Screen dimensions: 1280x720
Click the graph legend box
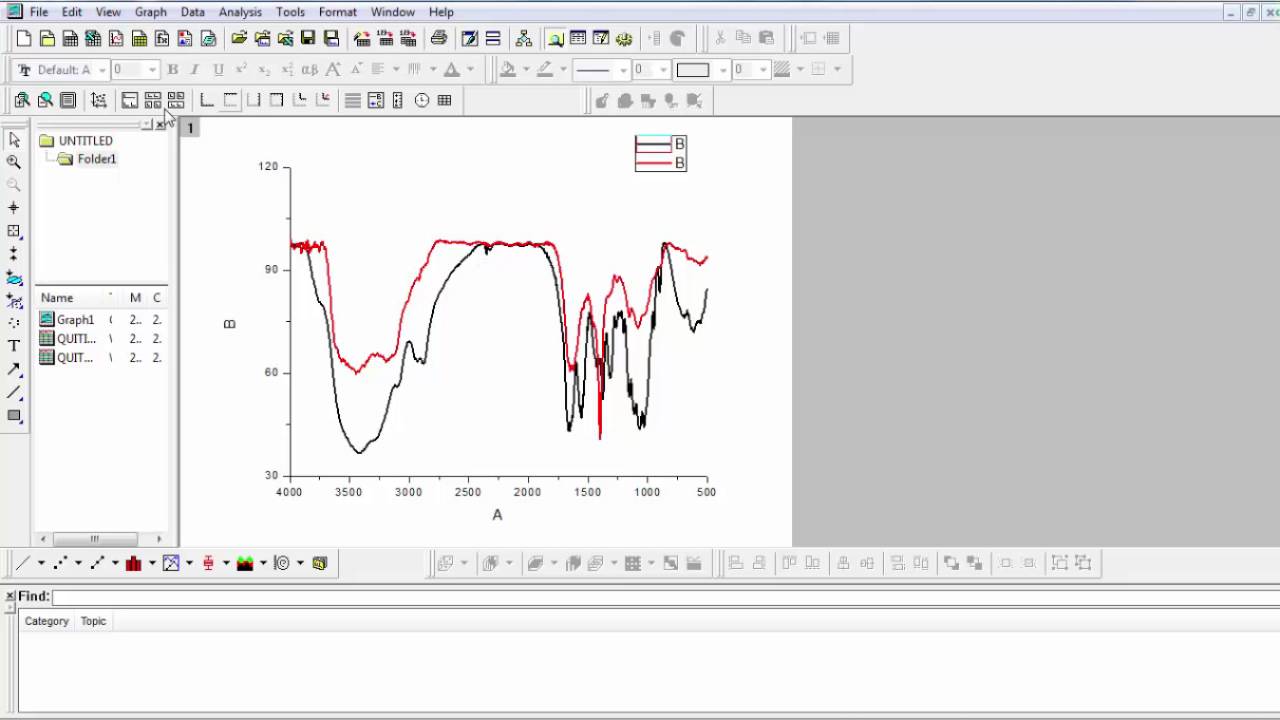coord(661,153)
